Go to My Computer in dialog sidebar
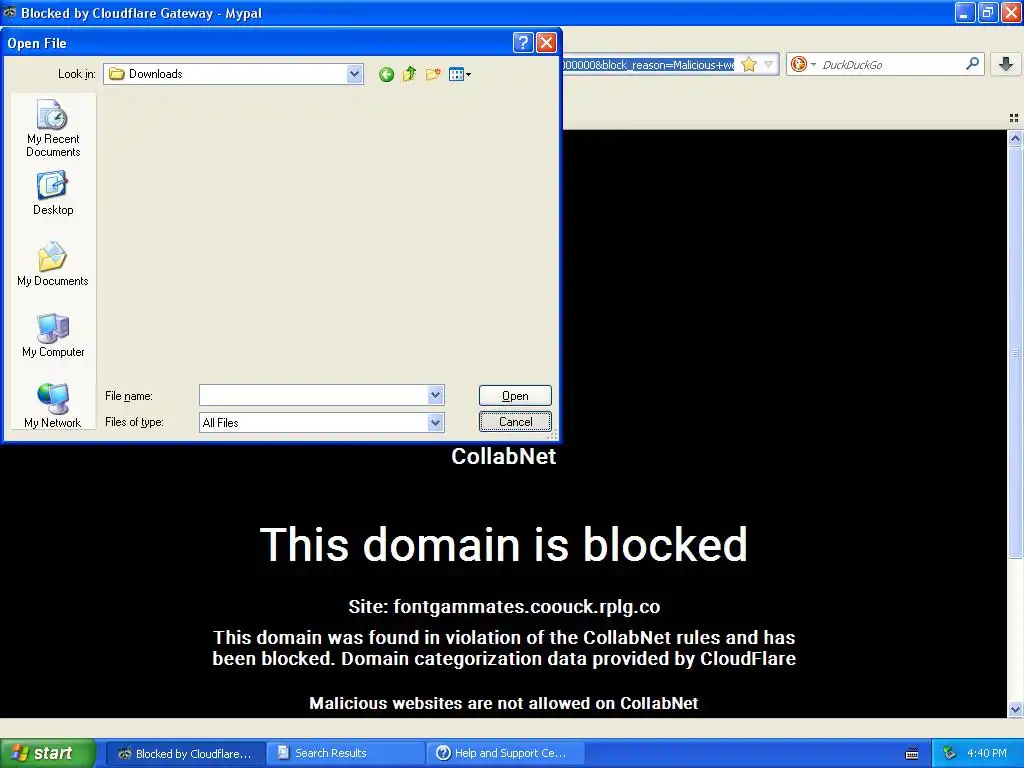The height and width of the screenshot is (768, 1024). click(53, 335)
